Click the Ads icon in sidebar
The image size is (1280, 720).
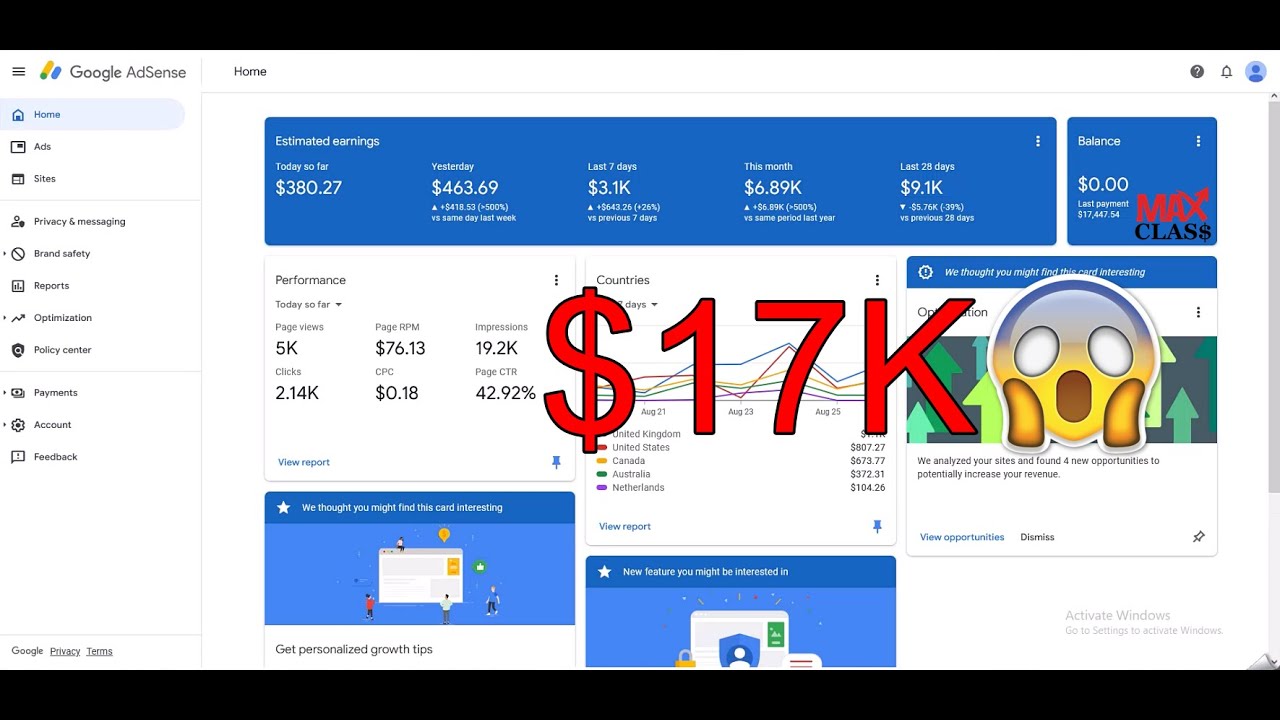point(18,147)
